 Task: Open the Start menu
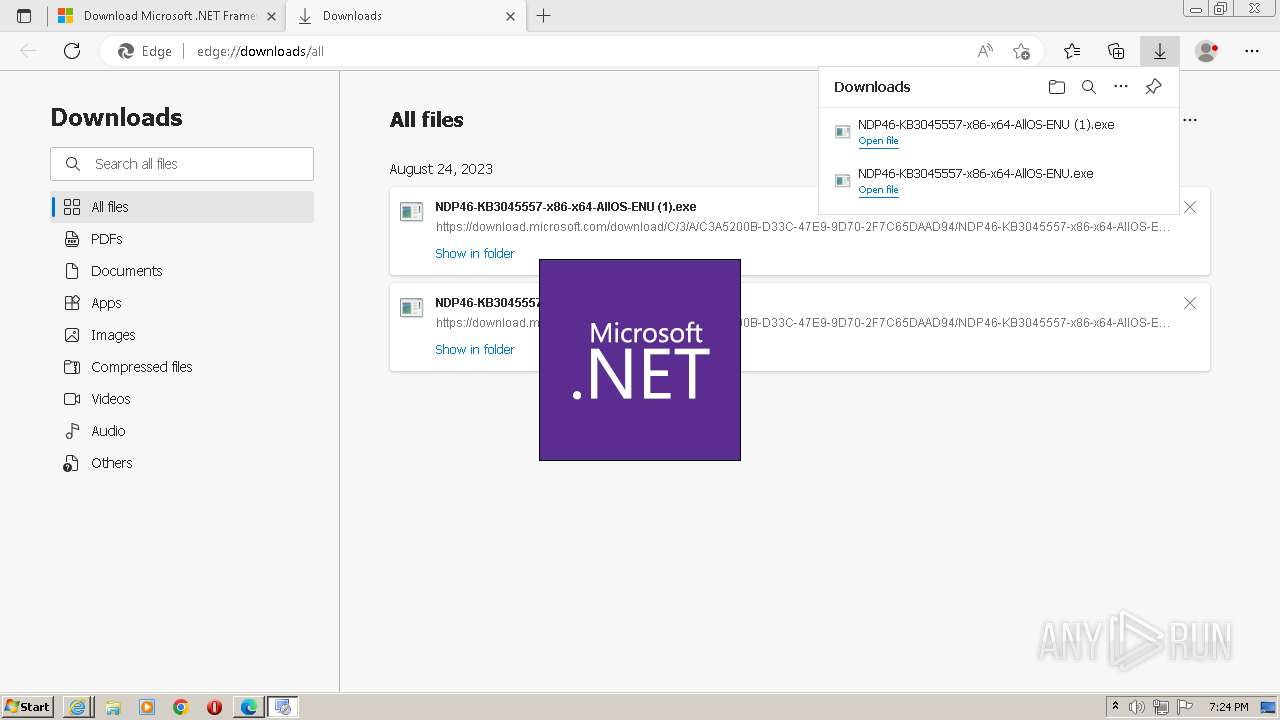tap(28, 707)
